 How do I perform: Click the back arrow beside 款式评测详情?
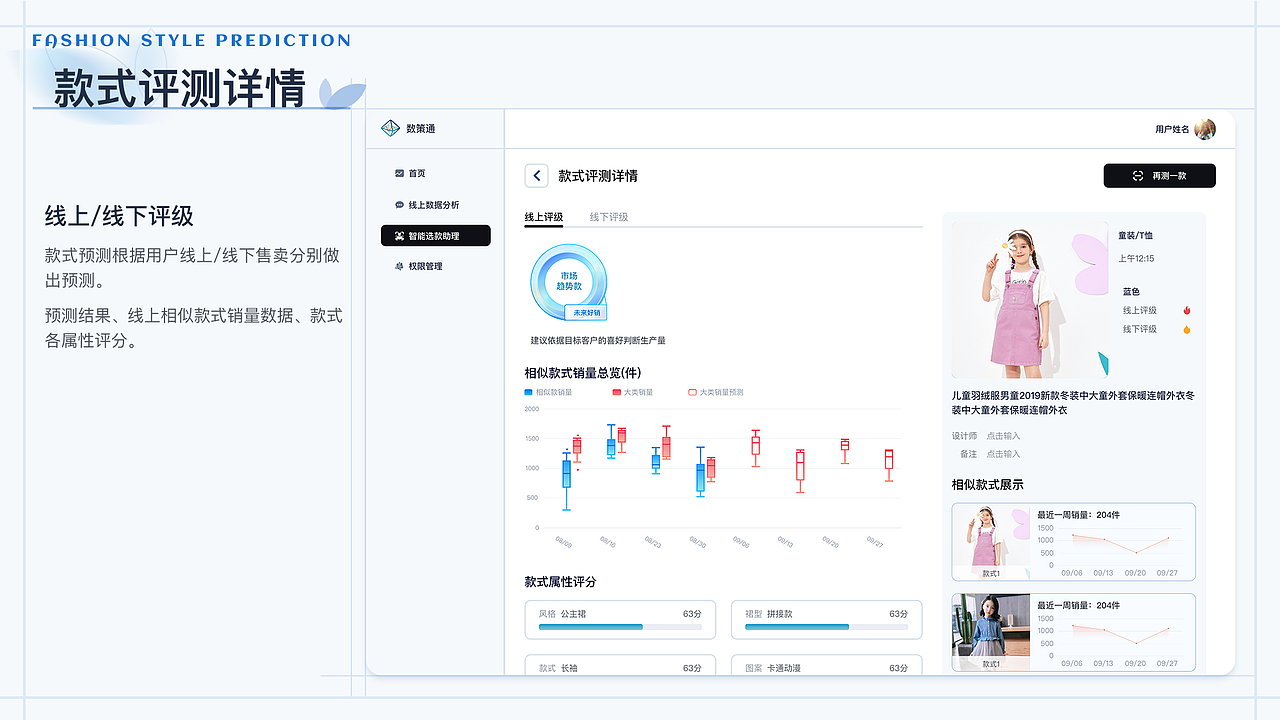pyautogui.click(x=536, y=175)
